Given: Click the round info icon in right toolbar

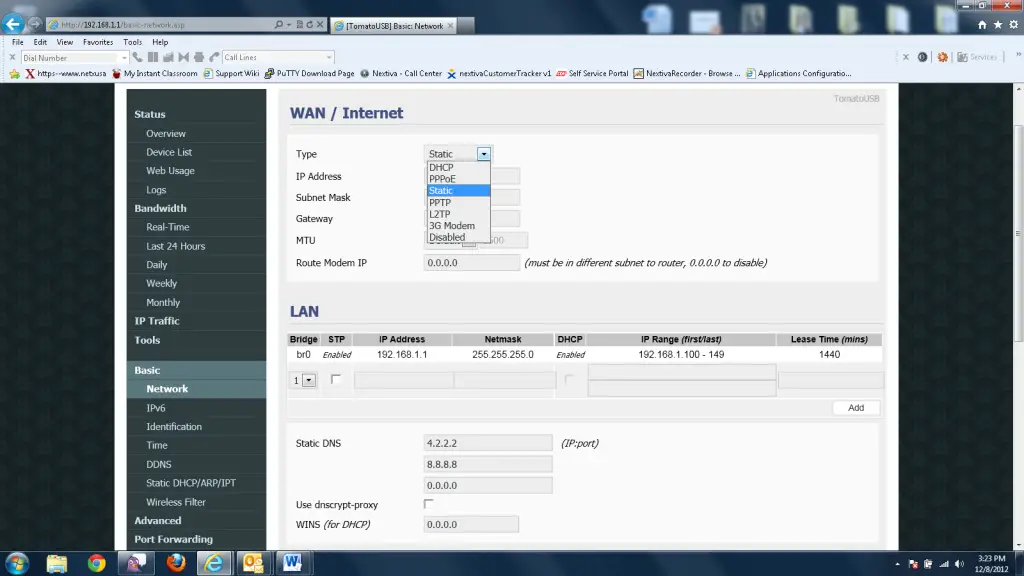Looking at the screenshot, I should click(x=922, y=57).
